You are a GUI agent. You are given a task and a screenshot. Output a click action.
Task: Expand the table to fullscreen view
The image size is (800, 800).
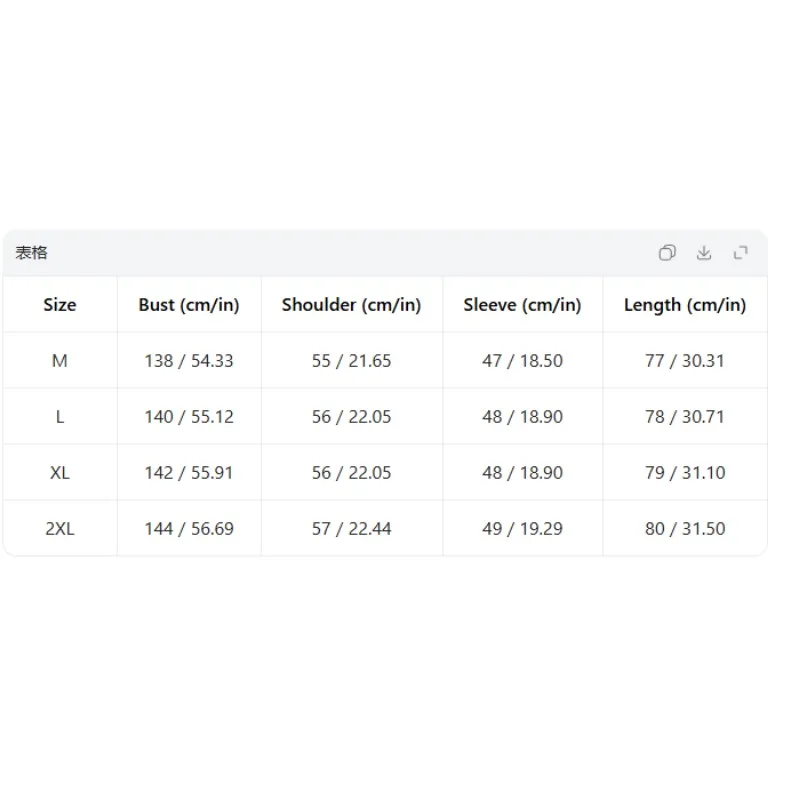(740, 253)
